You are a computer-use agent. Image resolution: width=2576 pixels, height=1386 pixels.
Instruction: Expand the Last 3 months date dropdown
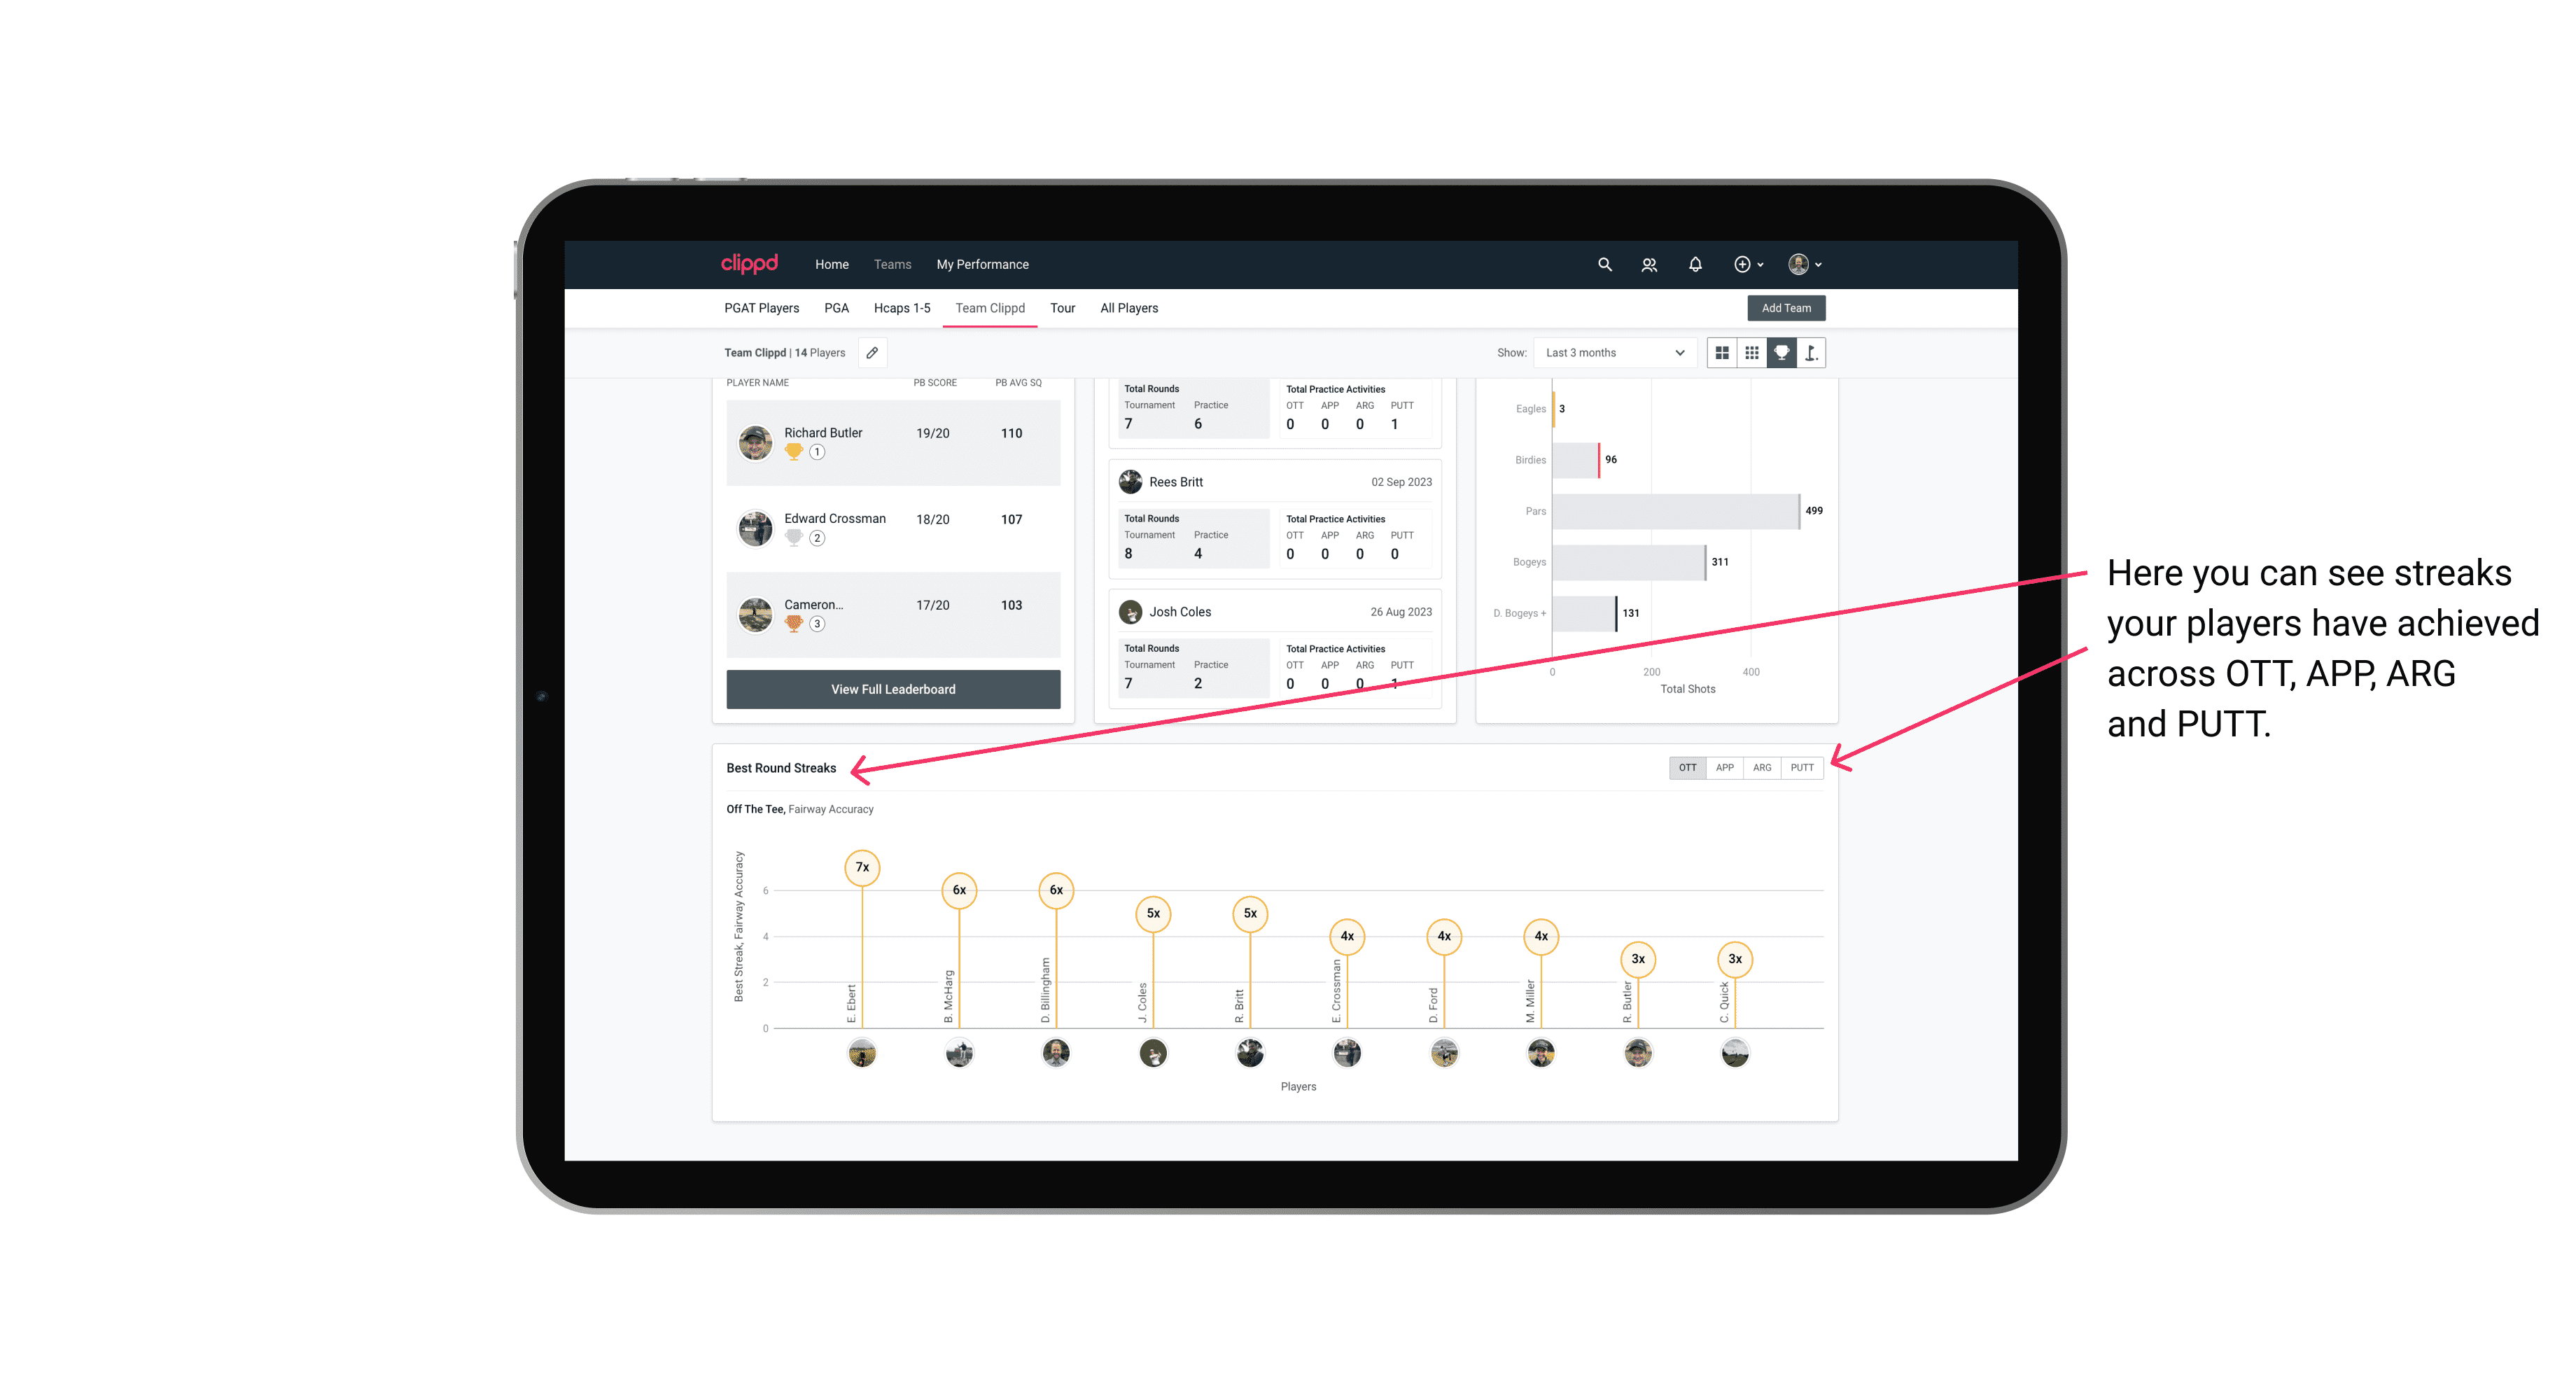tap(1612, 353)
